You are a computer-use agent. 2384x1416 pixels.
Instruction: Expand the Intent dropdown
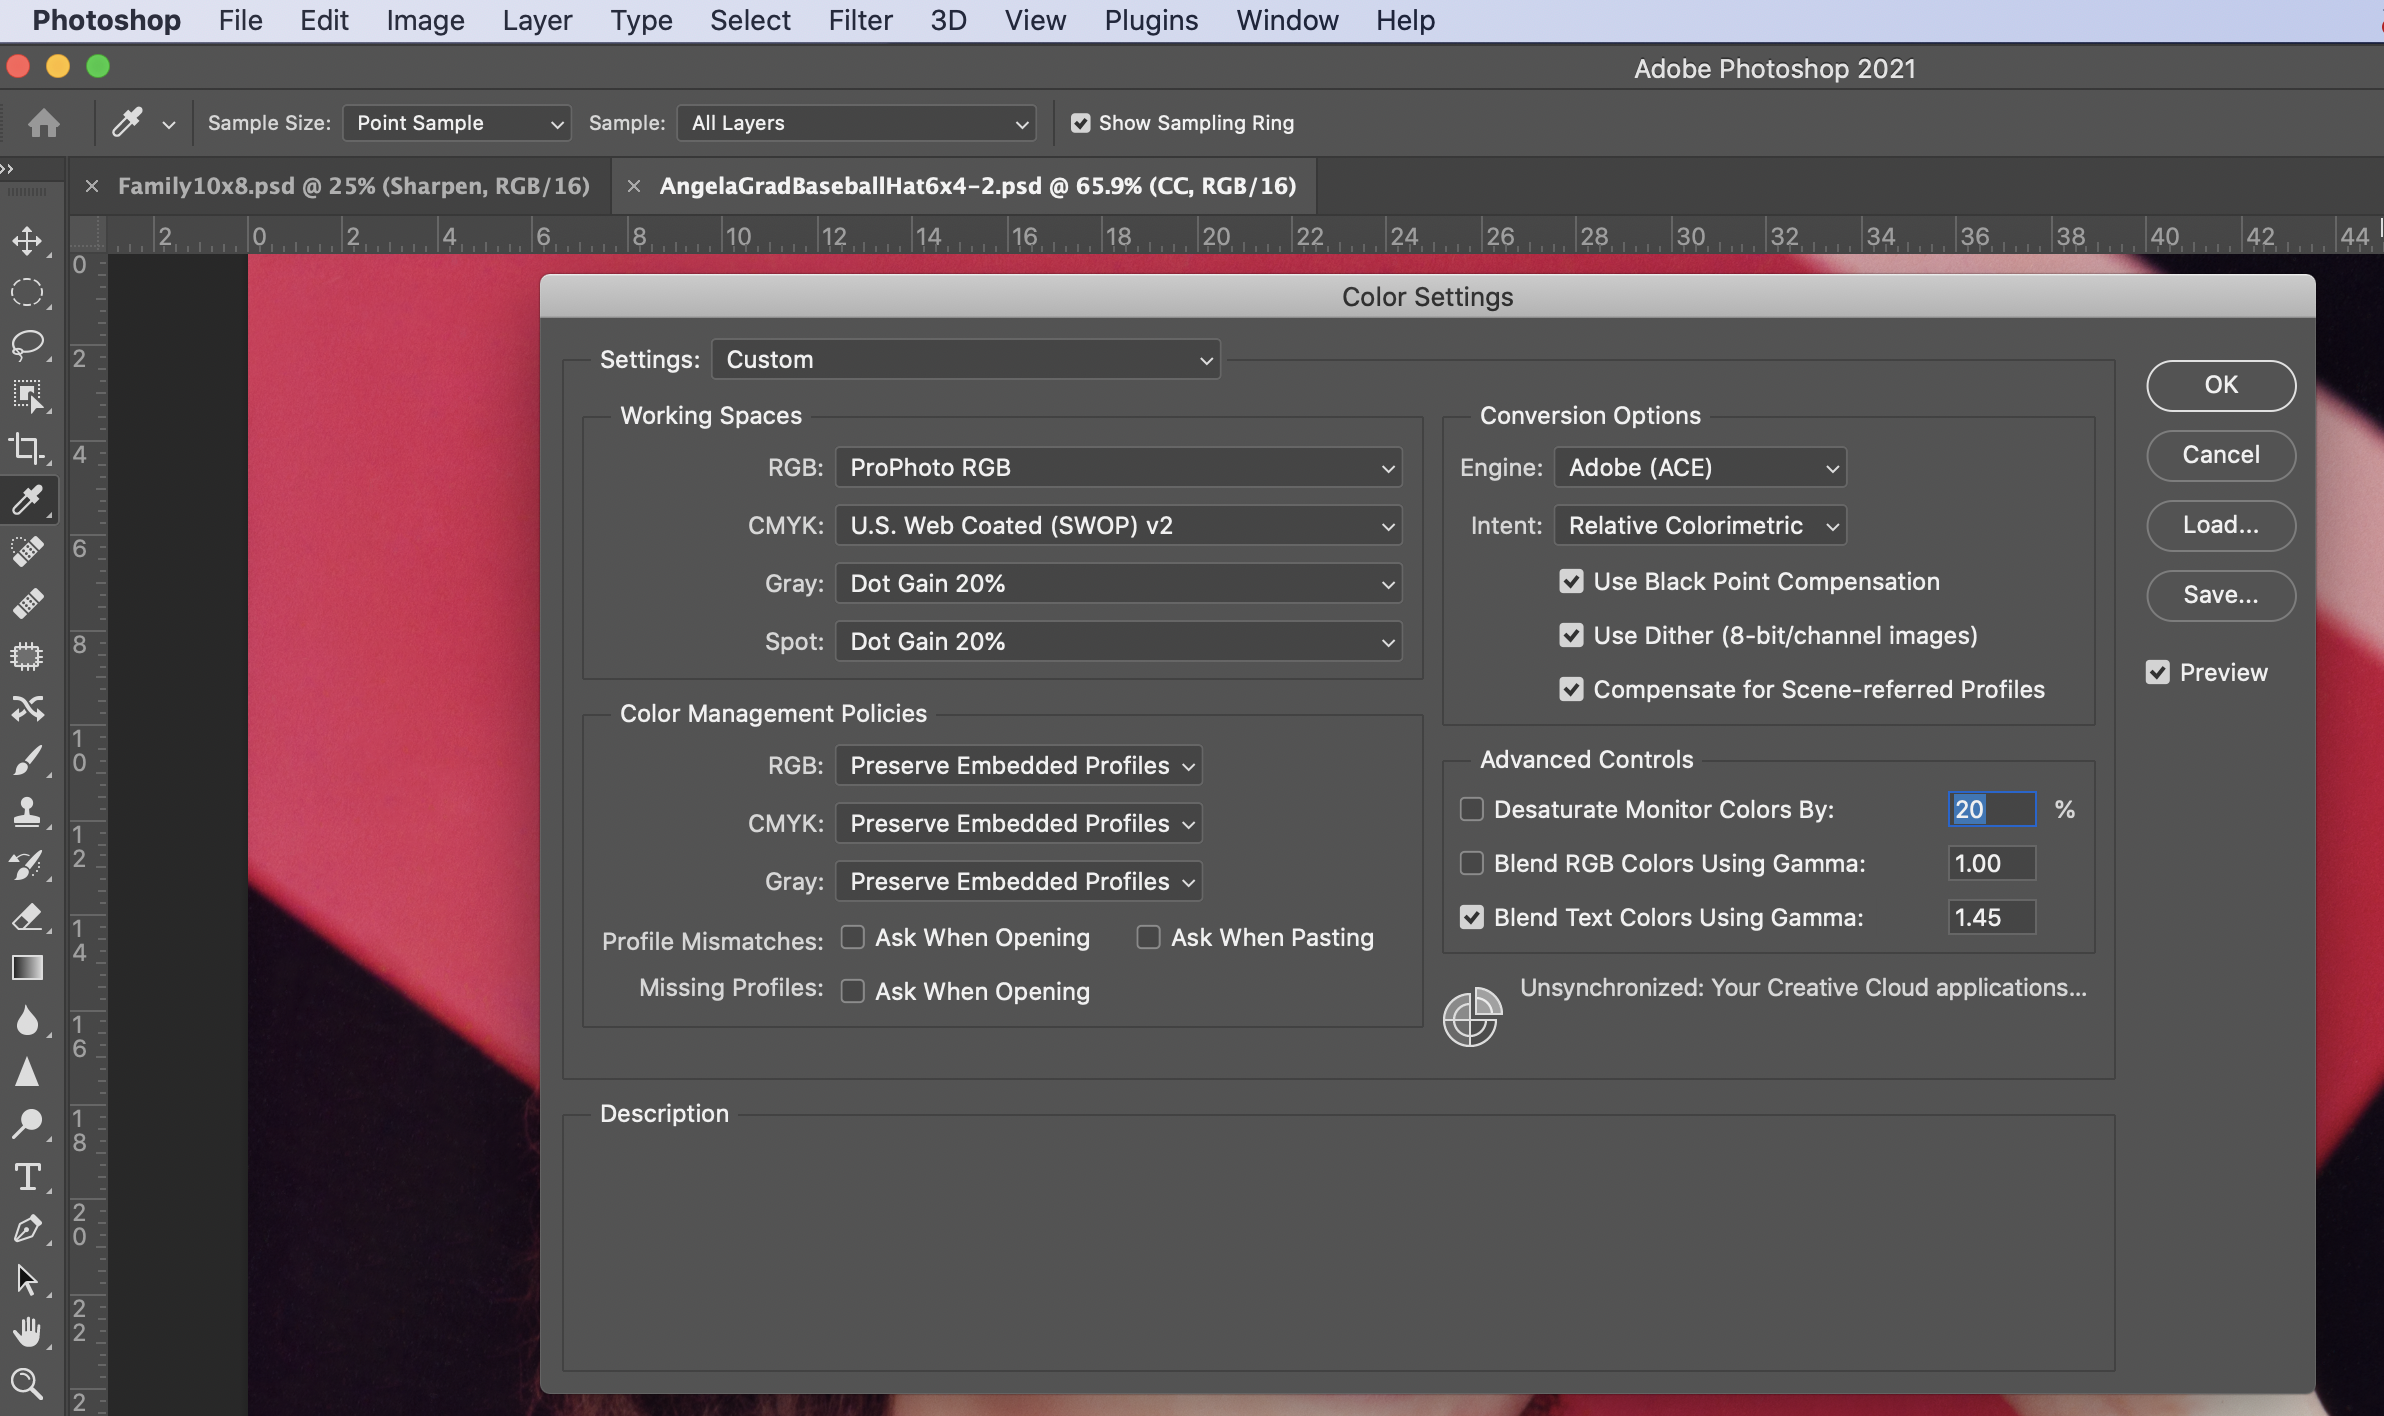(1699, 526)
